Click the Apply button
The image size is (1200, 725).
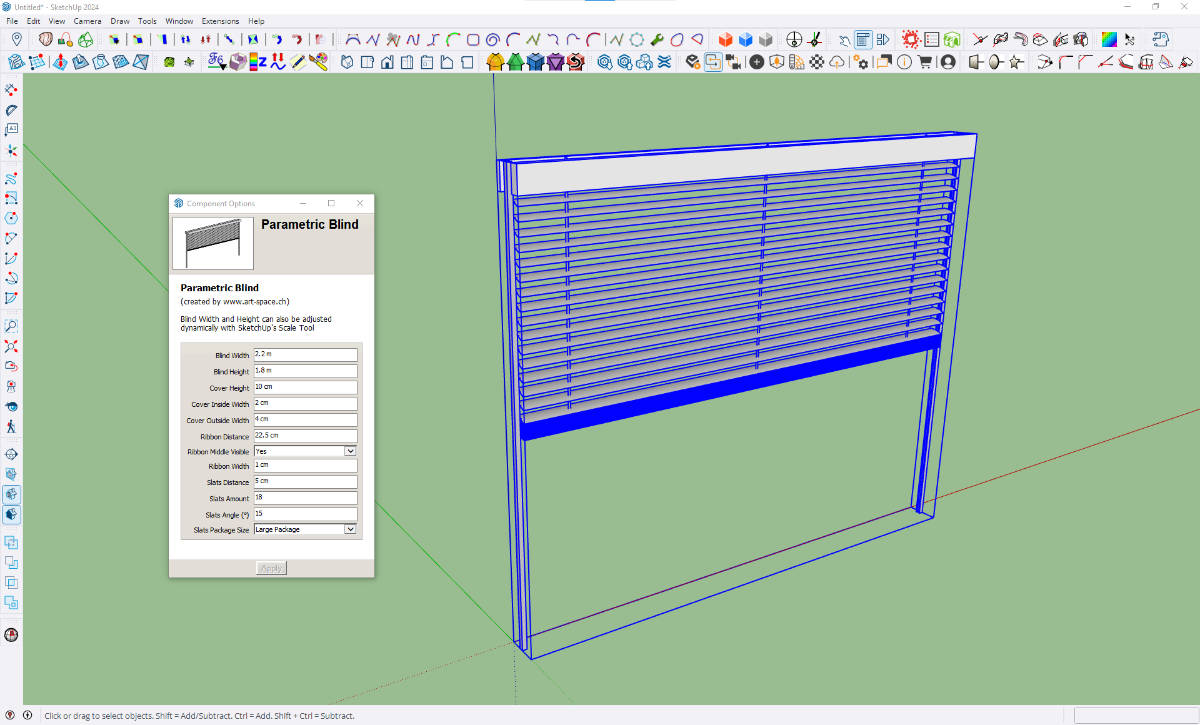(x=271, y=568)
